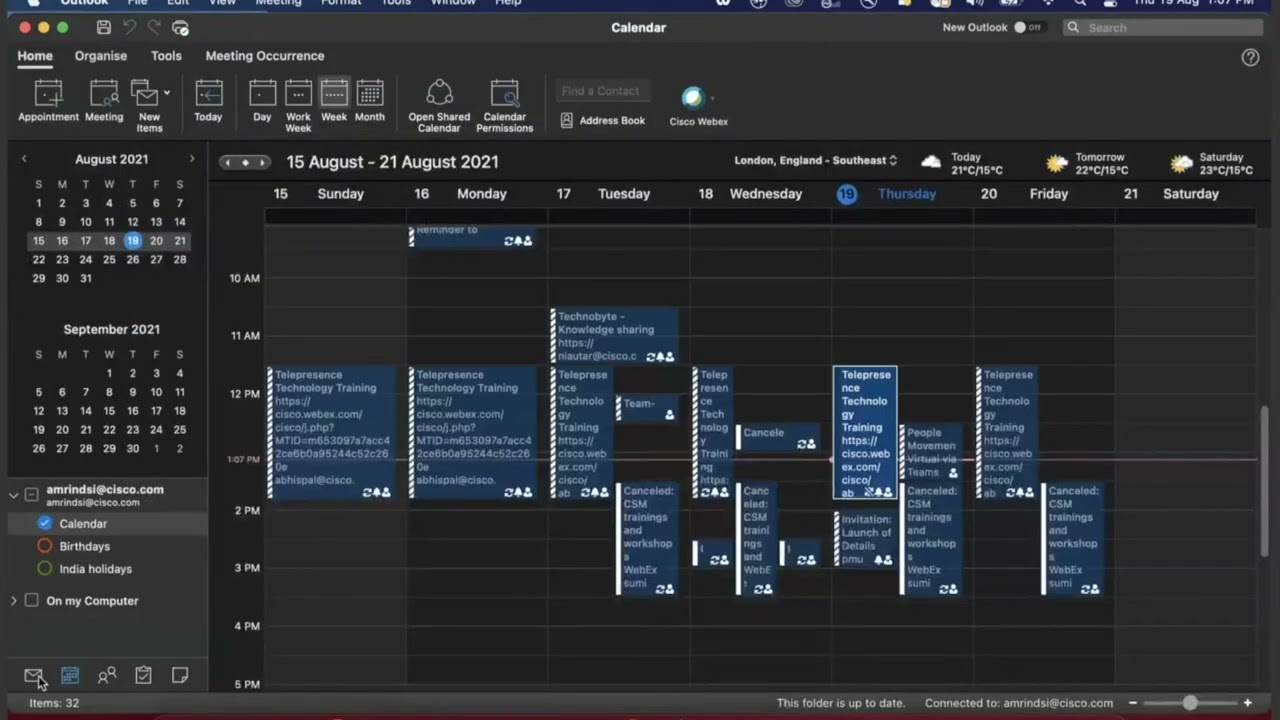Open the Meeting Occurrence ribbon tab
This screenshot has width=1280, height=720.
pos(265,56)
